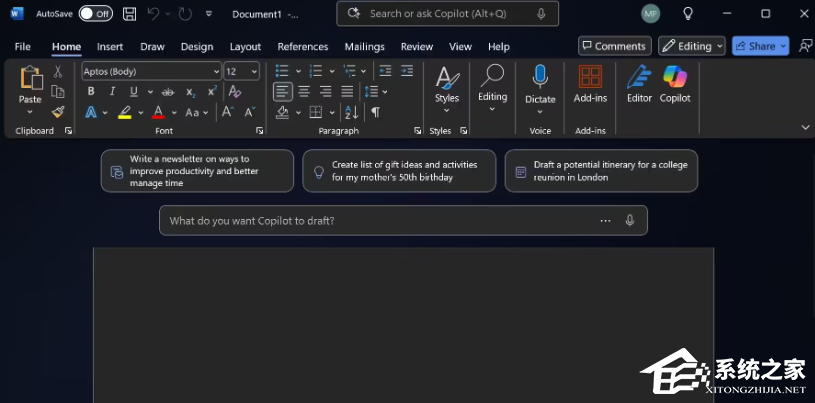Toggle italic formatting

[x=110, y=92]
